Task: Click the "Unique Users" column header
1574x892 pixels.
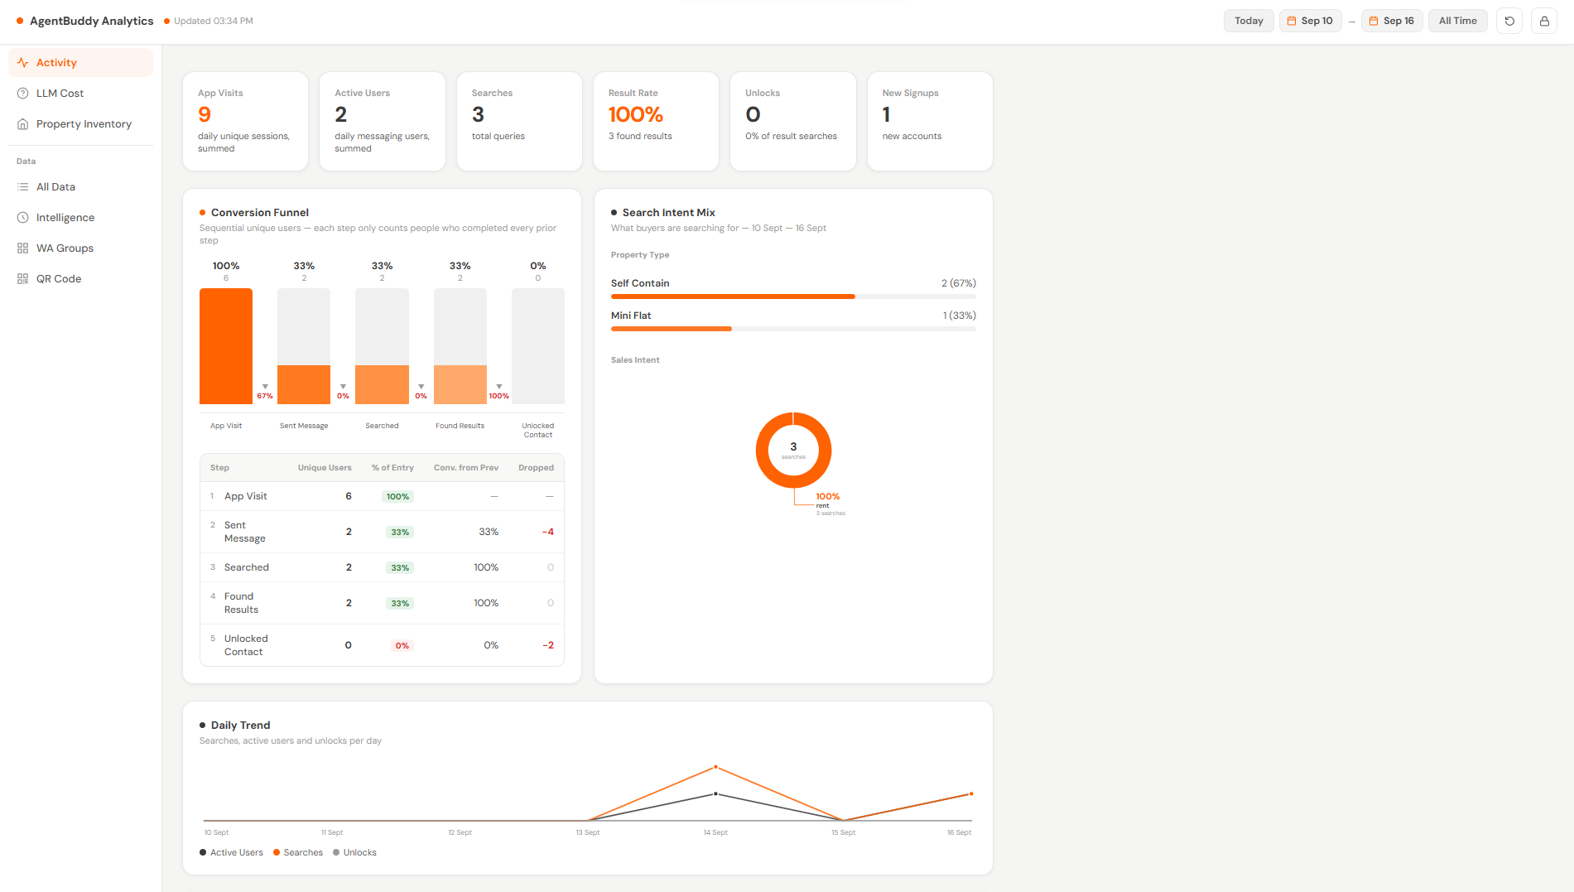Action: (325, 468)
